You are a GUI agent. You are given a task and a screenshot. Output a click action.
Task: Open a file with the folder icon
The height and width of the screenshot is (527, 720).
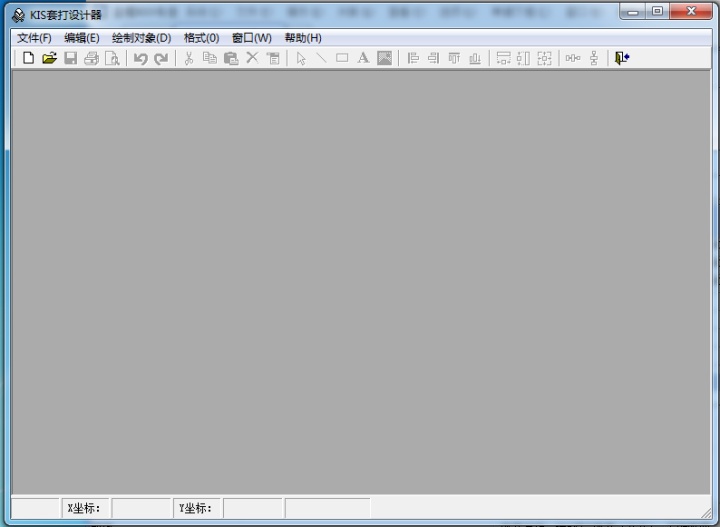coord(49,58)
